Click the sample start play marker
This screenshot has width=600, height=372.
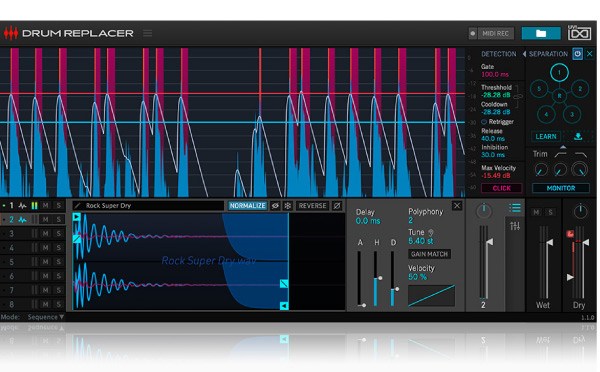[77, 217]
